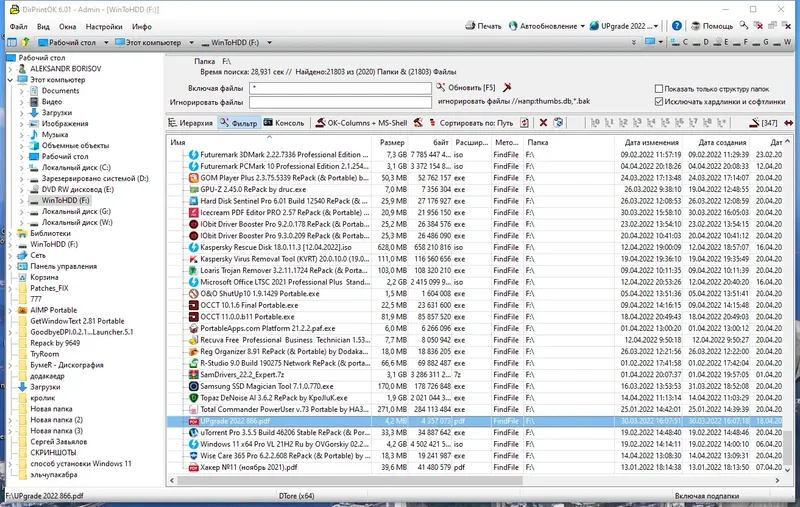Click the Включая файлы input field
Screen dimensions: 800x507
click(340, 88)
